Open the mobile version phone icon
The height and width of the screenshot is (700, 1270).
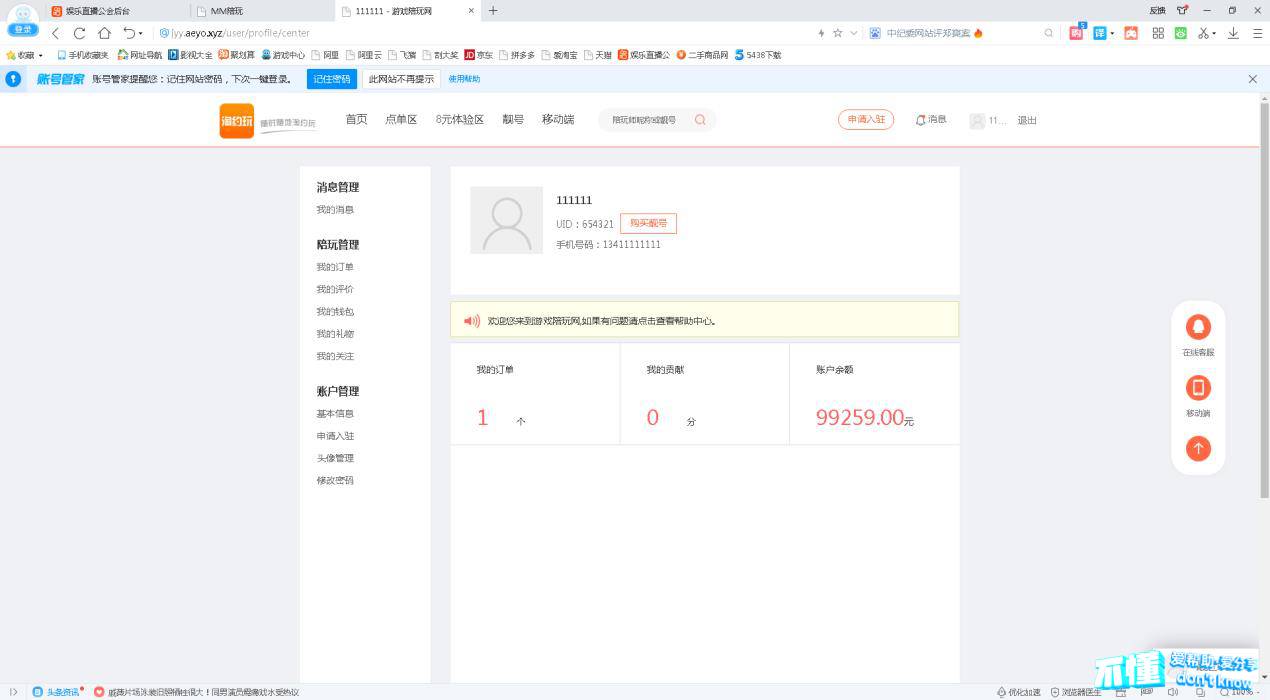pyautogui.click(x=1198, y=388)
